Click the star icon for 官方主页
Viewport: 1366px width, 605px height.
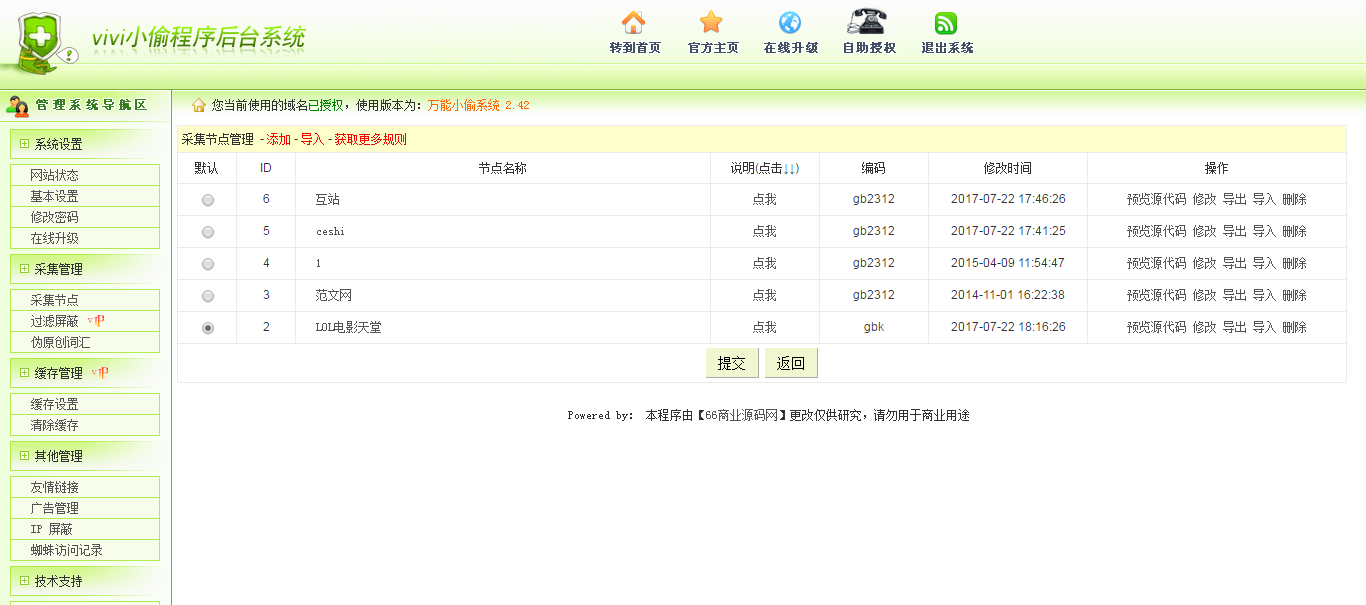[x=711, y=22]
